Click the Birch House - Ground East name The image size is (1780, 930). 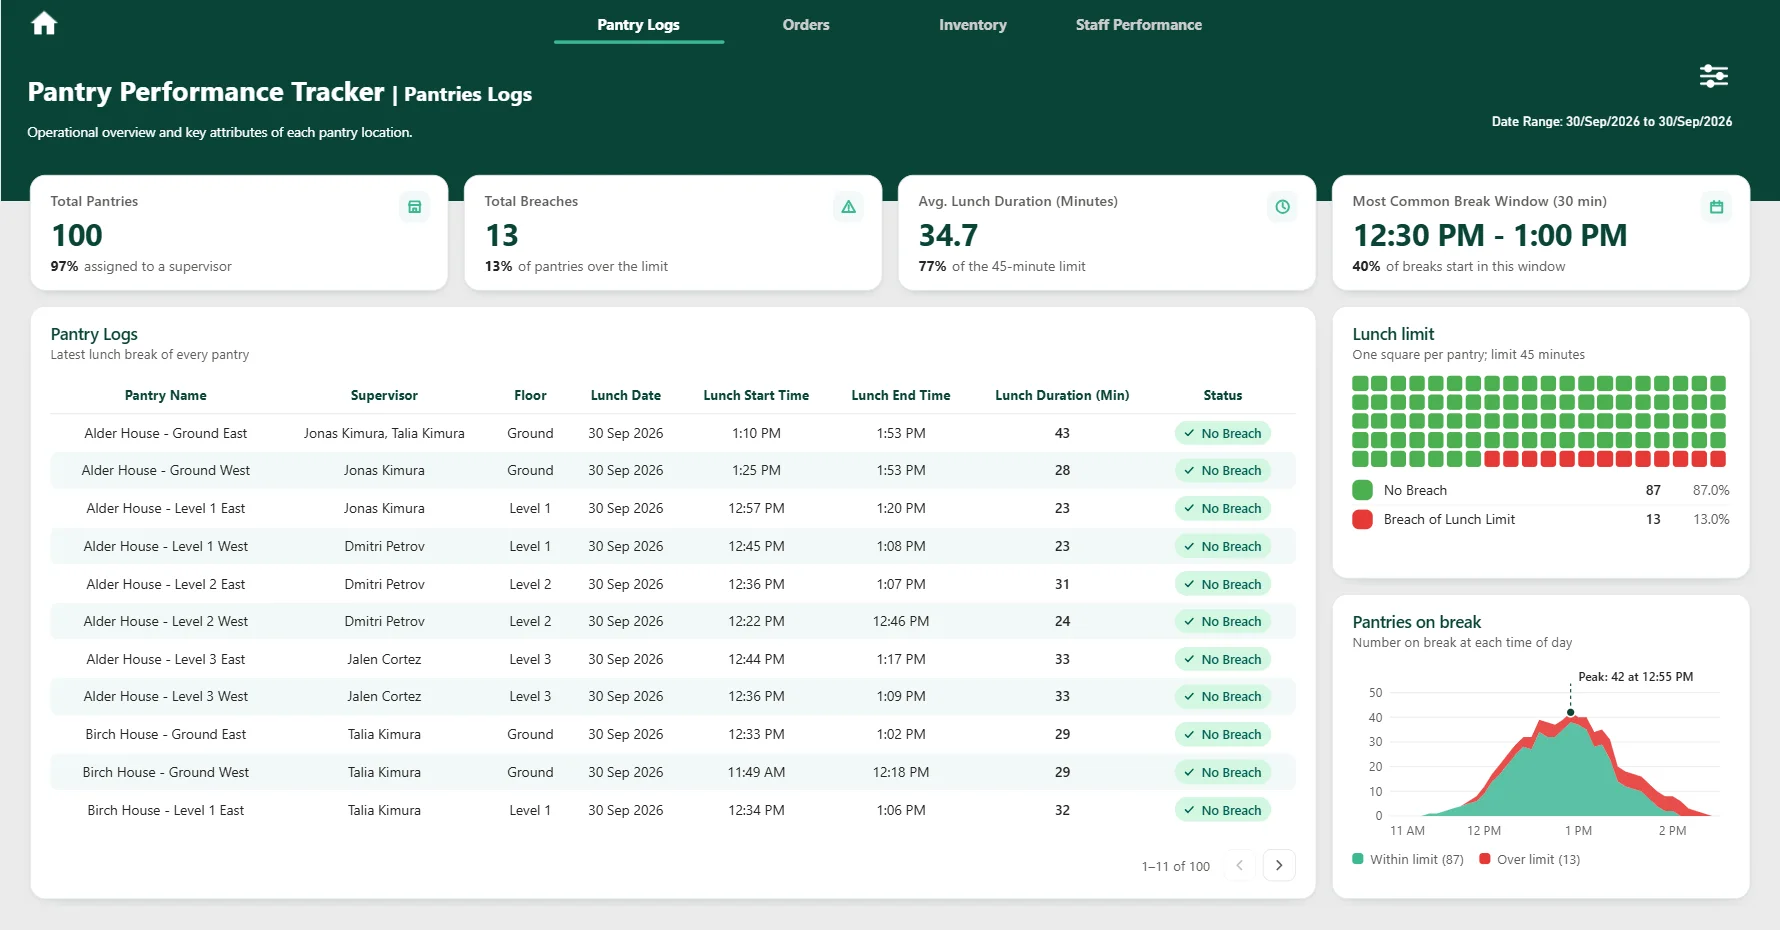(x=166, y=734)
